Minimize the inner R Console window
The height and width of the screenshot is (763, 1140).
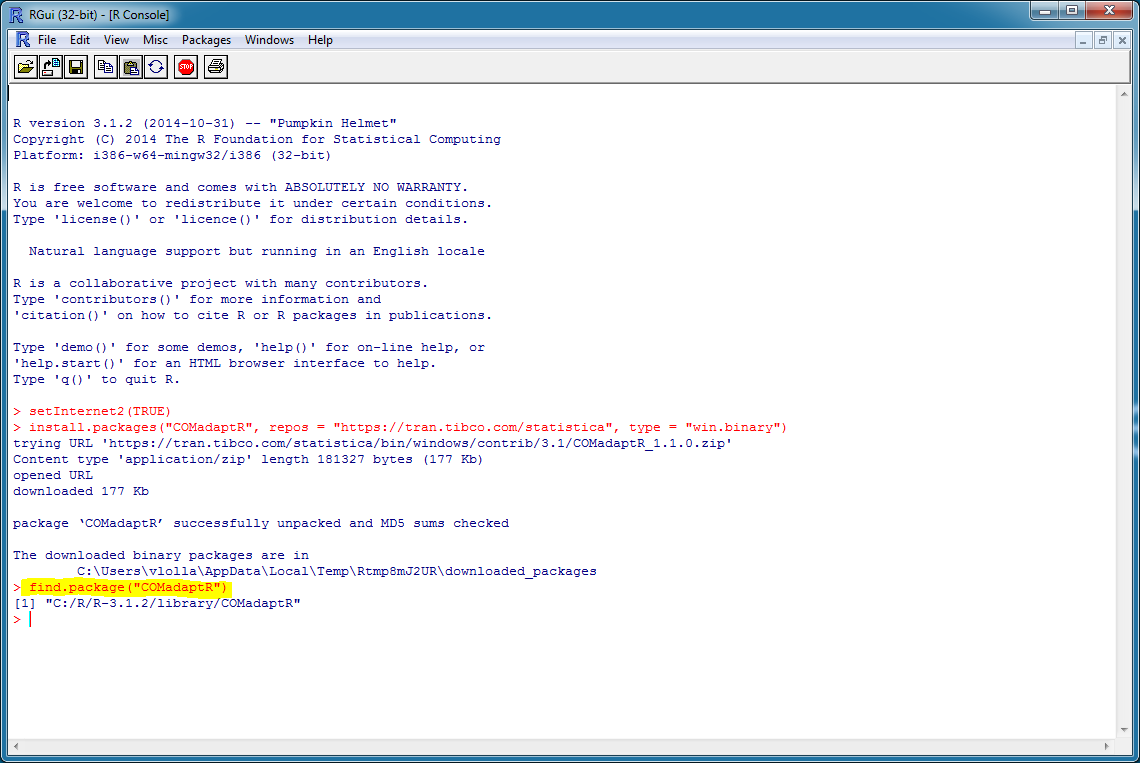(x=1083, y=41)
